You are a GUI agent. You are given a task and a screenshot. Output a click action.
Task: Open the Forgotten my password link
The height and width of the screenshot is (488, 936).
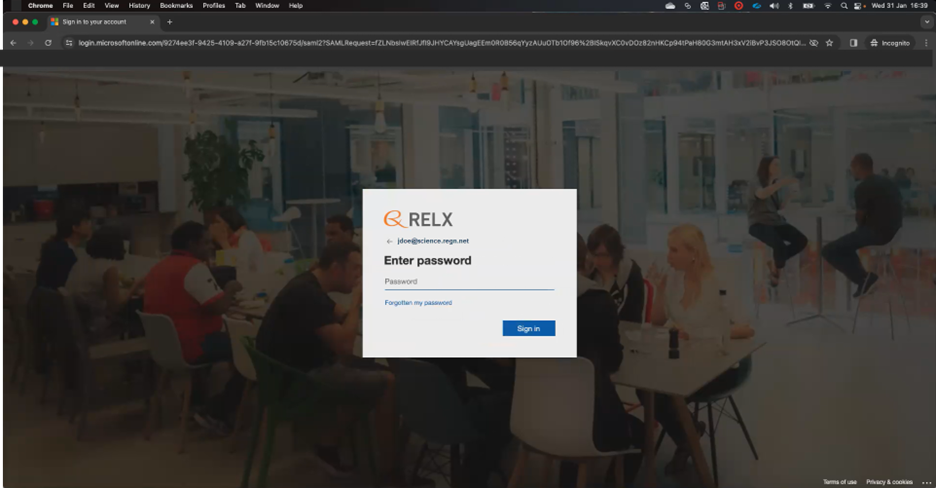418,303
